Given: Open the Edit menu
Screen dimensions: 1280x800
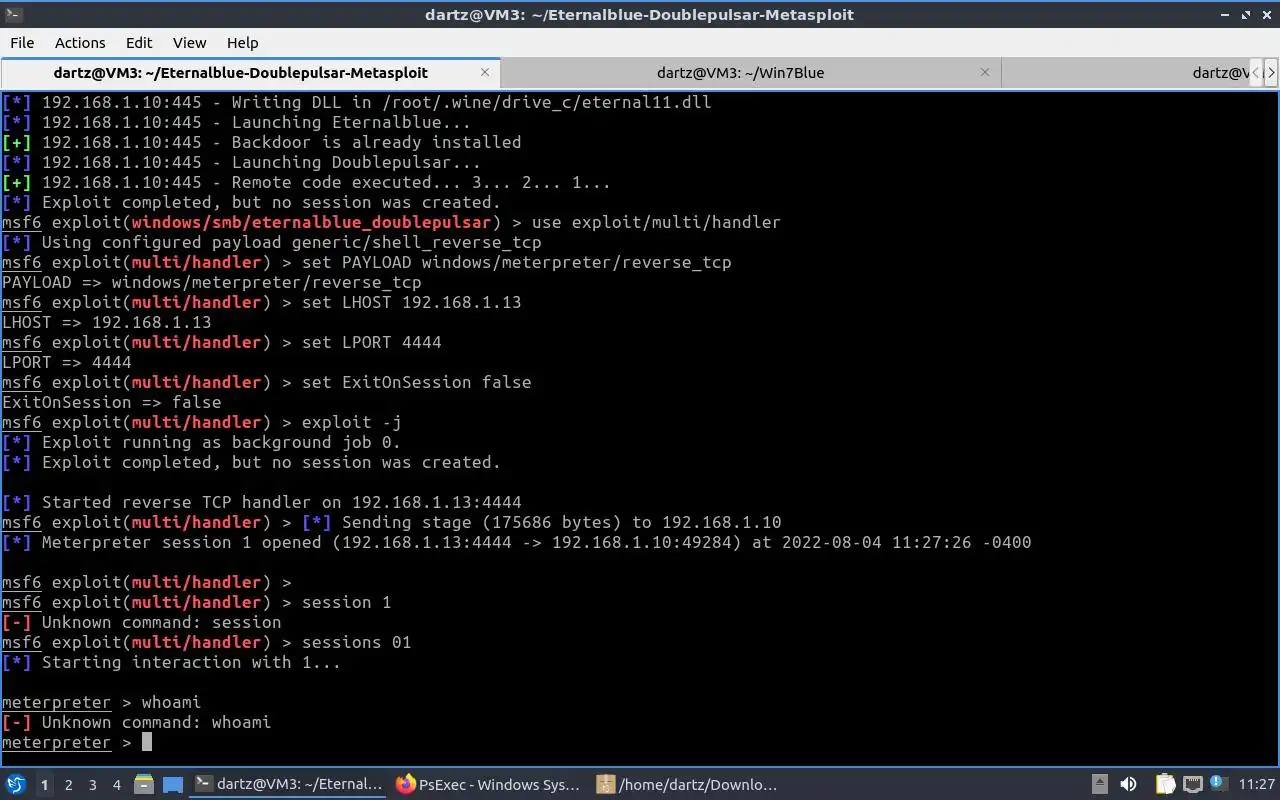Looking at the screenshot, I should 139,43.
